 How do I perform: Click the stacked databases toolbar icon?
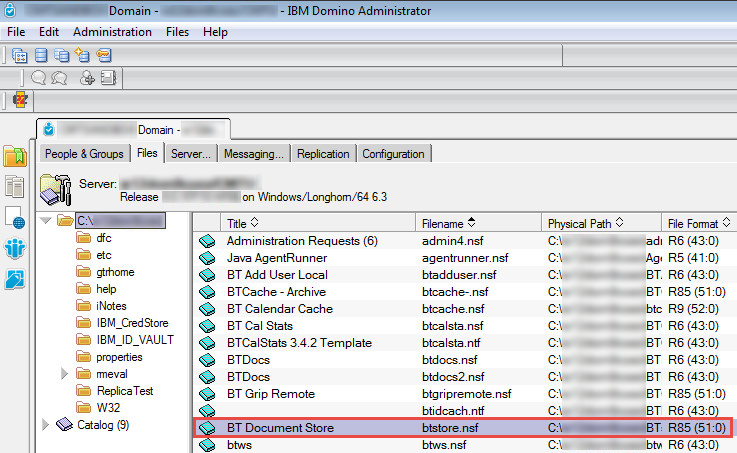click(x=62, y=55)
